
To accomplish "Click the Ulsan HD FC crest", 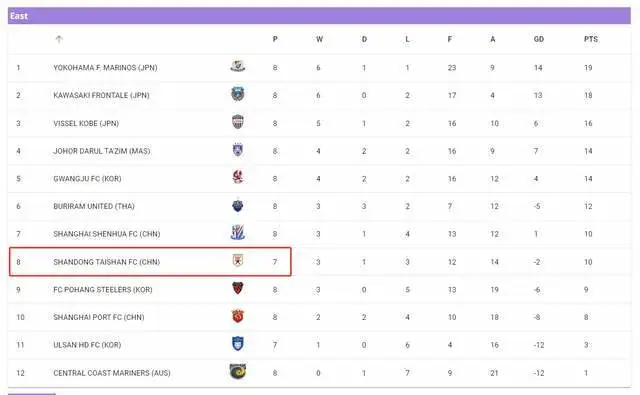I will click(238, 344).
